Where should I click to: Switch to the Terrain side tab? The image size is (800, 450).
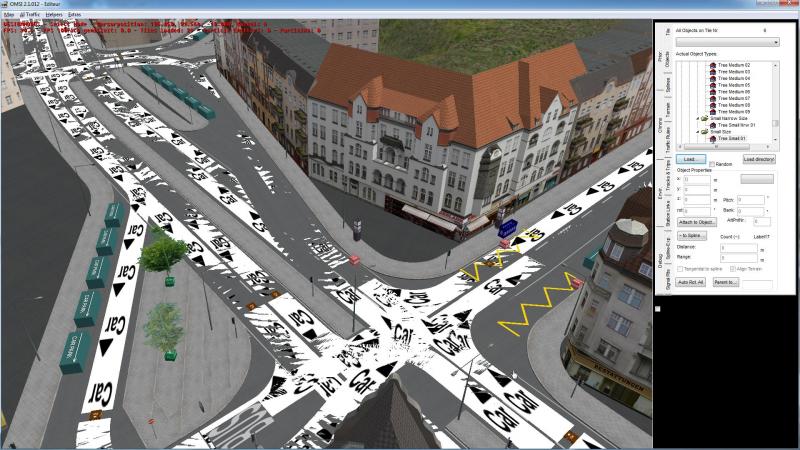pos(667,110)
